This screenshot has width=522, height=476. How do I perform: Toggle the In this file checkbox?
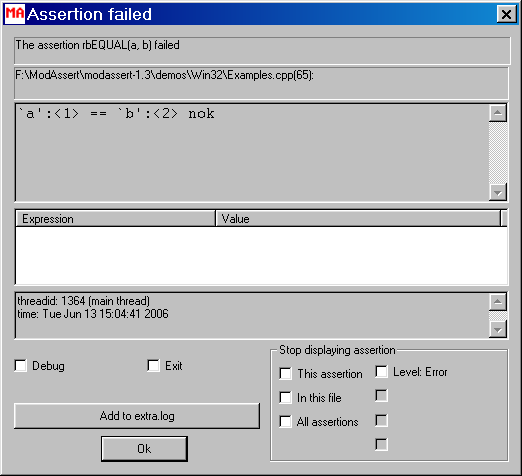pyautogui.click(x=285, y=397)
